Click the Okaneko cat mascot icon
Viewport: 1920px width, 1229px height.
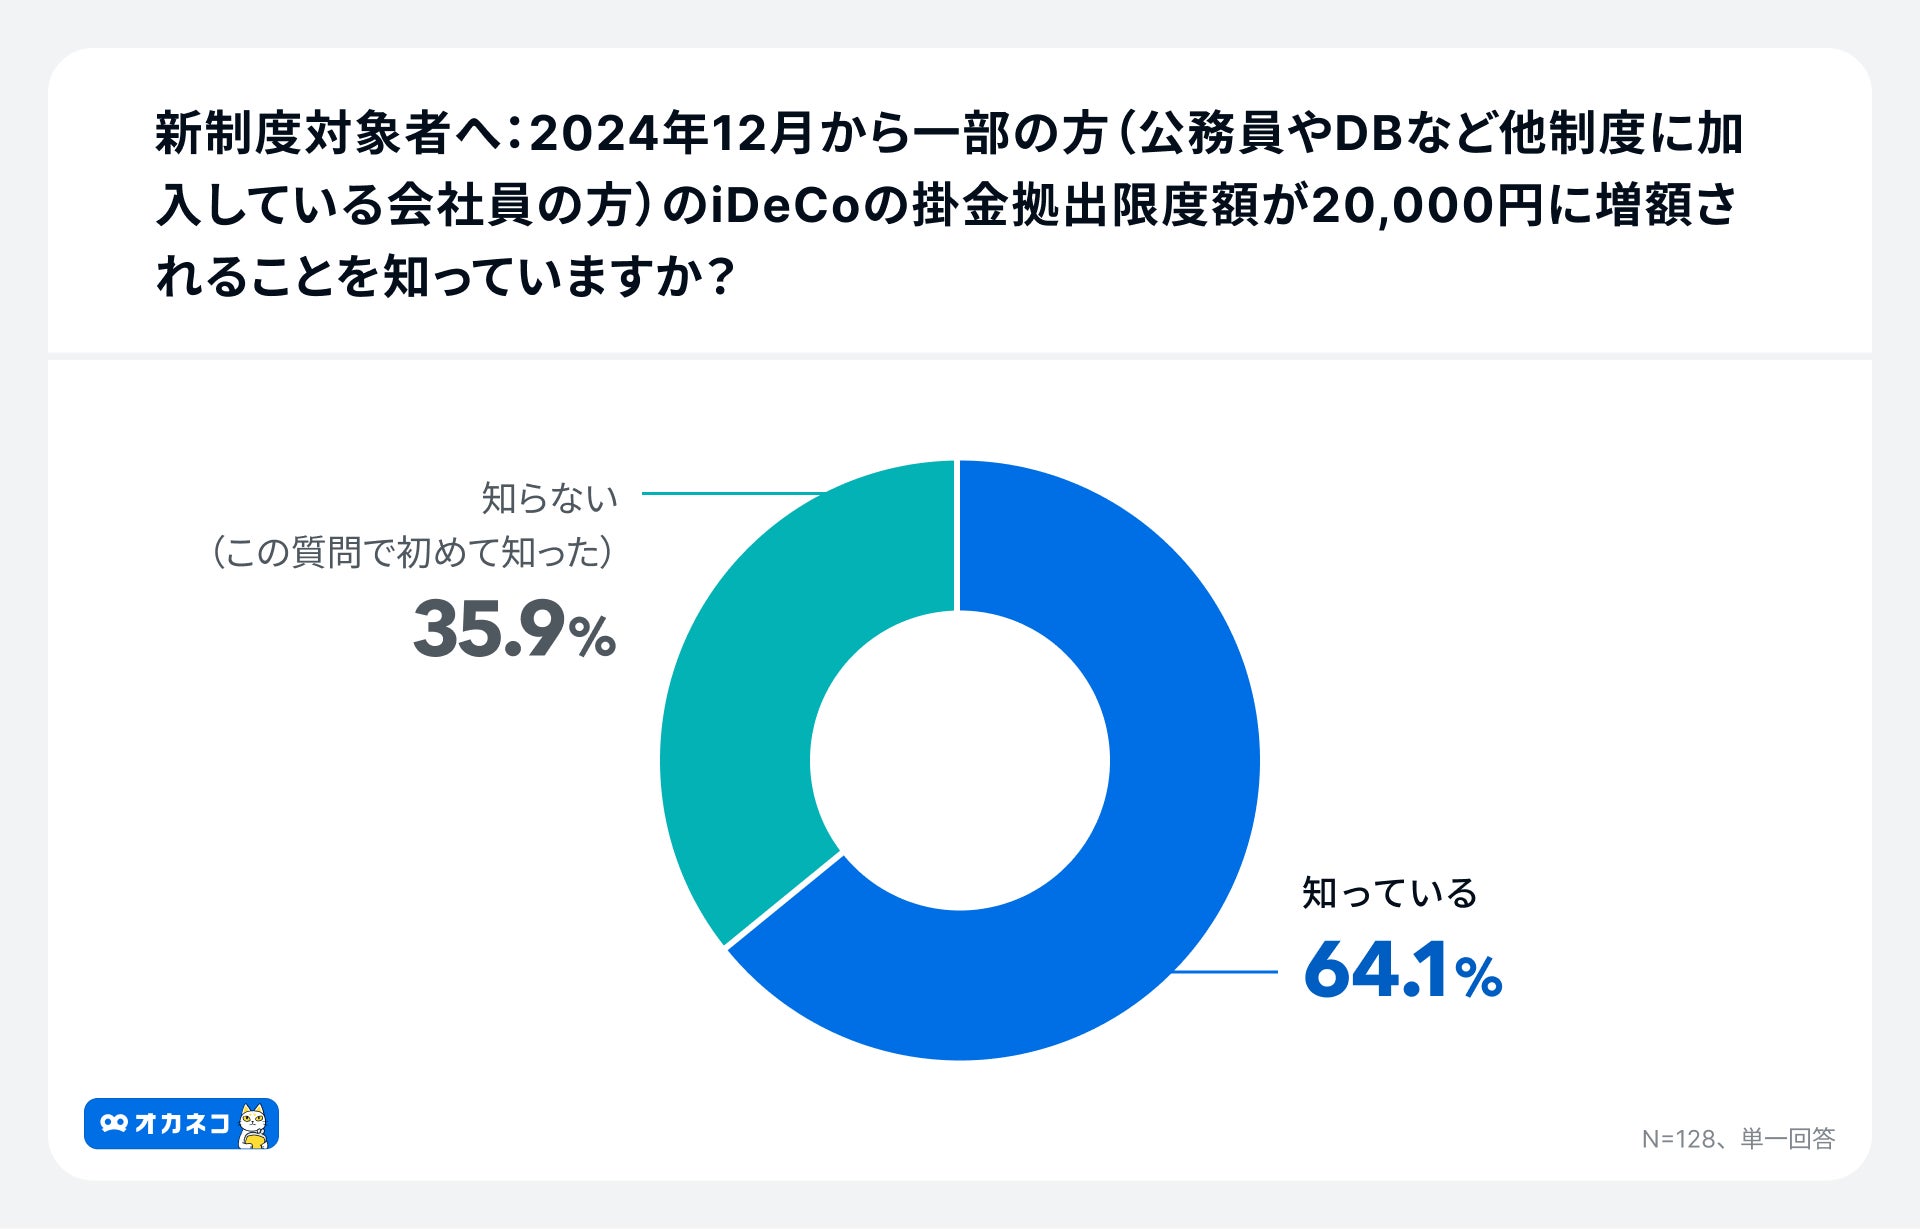click(x=255, y=1125)
